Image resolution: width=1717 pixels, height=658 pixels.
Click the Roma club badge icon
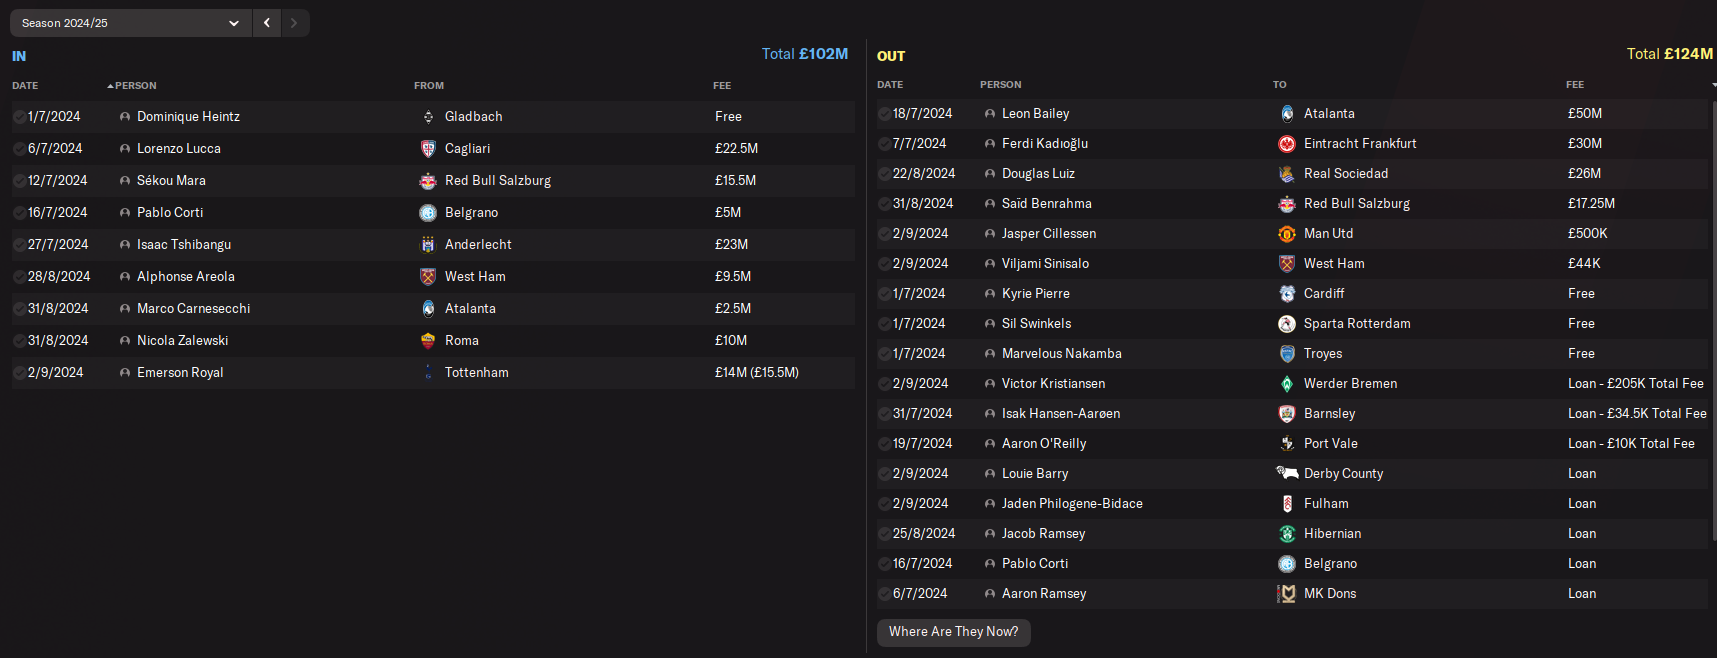coord(428,341)
